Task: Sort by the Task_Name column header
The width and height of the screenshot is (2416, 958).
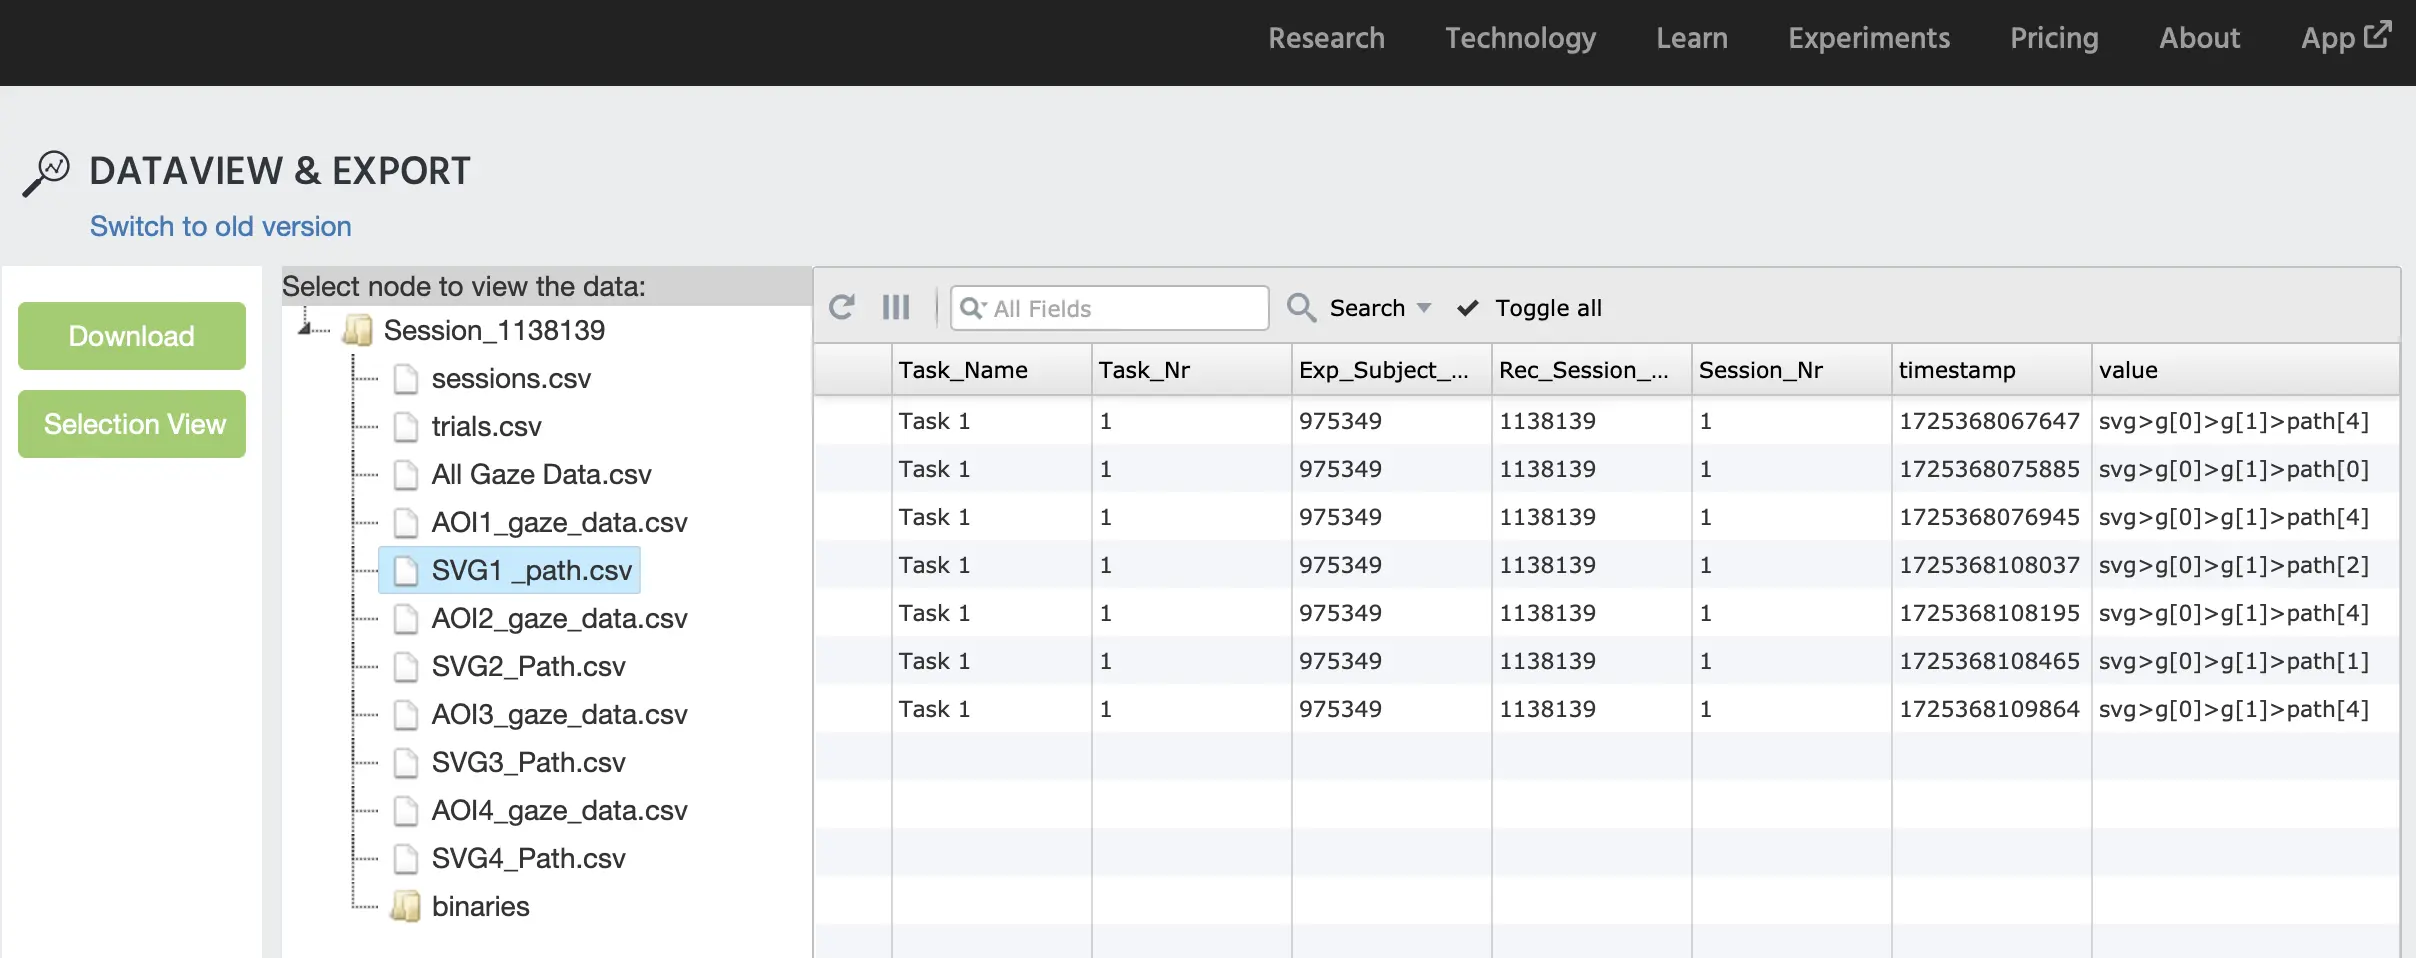Action: coord(991,370)
